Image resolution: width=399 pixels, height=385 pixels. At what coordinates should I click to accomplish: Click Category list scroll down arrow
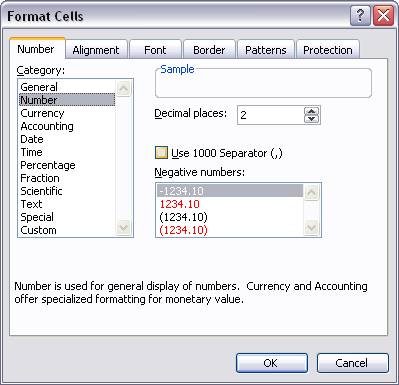[124, 228]
